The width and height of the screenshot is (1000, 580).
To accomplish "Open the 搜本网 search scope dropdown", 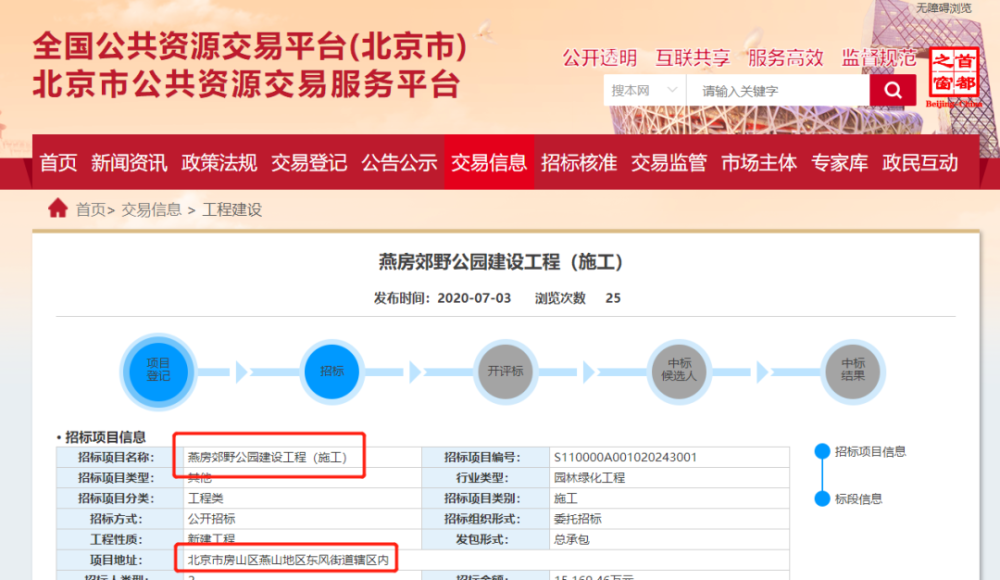I will (645, 90).
